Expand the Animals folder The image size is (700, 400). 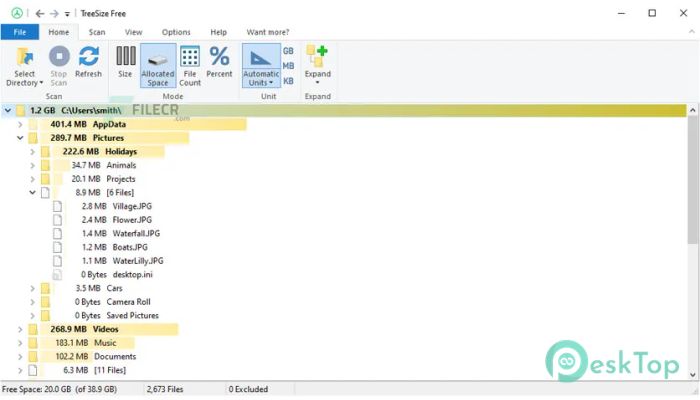point(32,165)
